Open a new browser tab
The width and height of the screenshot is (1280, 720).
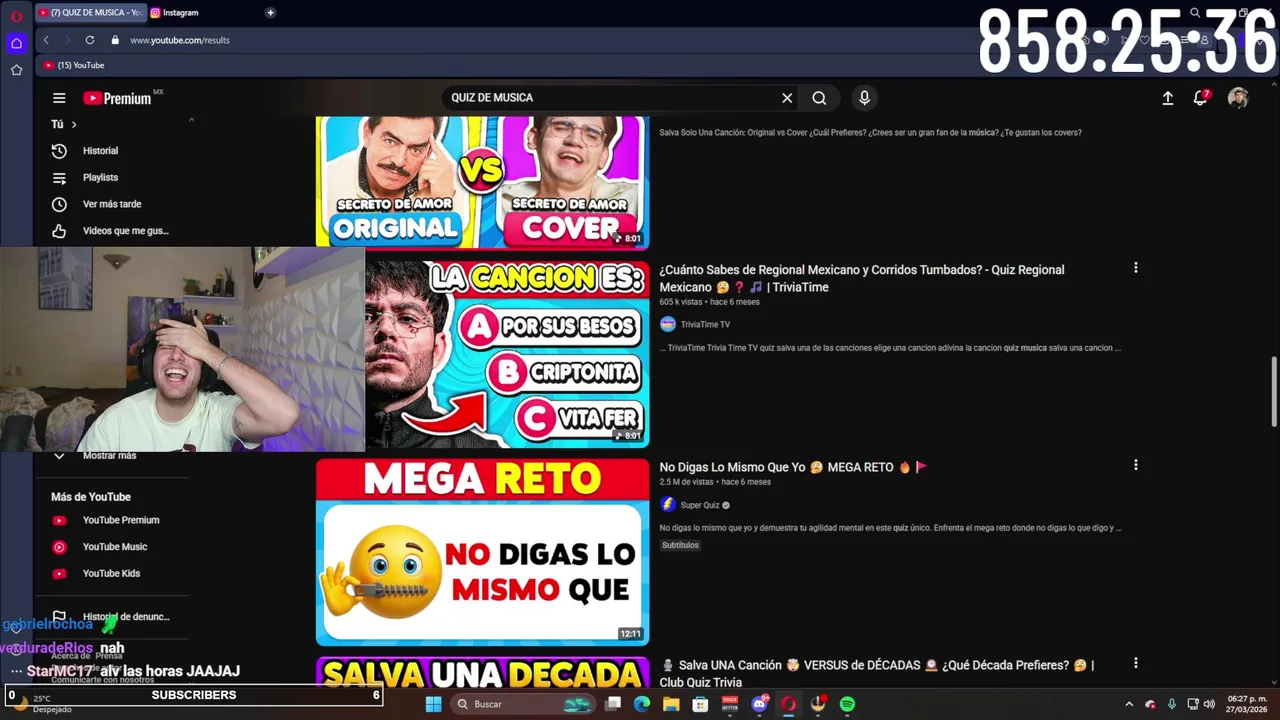270,12
